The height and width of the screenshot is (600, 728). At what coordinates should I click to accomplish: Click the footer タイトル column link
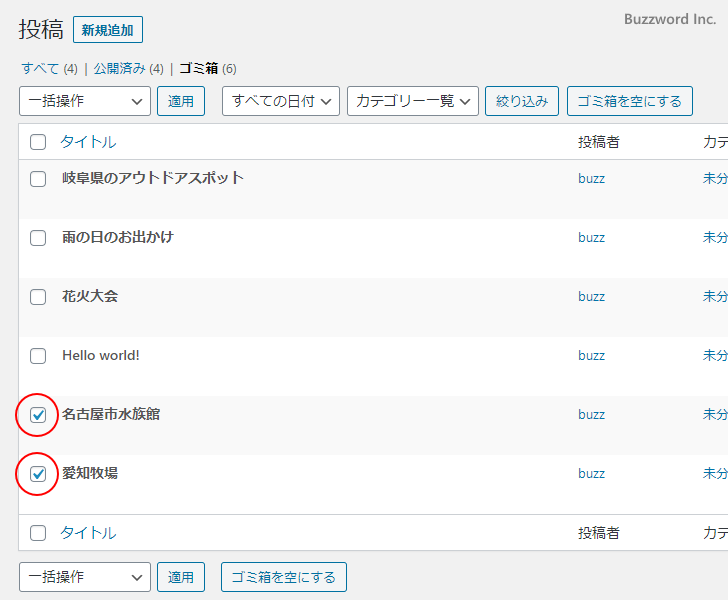(x=88, y=533)
